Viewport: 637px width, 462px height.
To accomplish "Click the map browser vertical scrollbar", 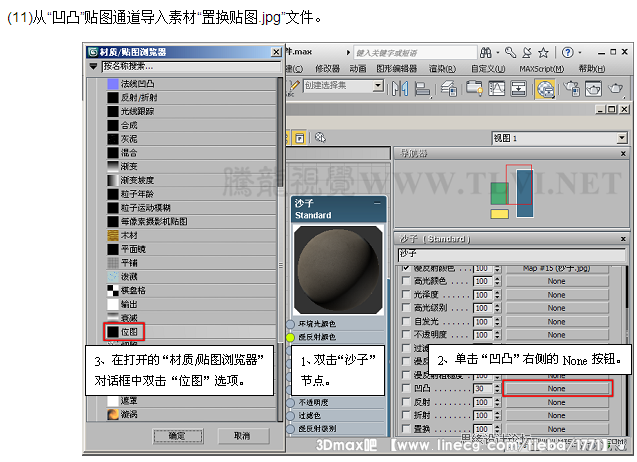I will point(280,249).
